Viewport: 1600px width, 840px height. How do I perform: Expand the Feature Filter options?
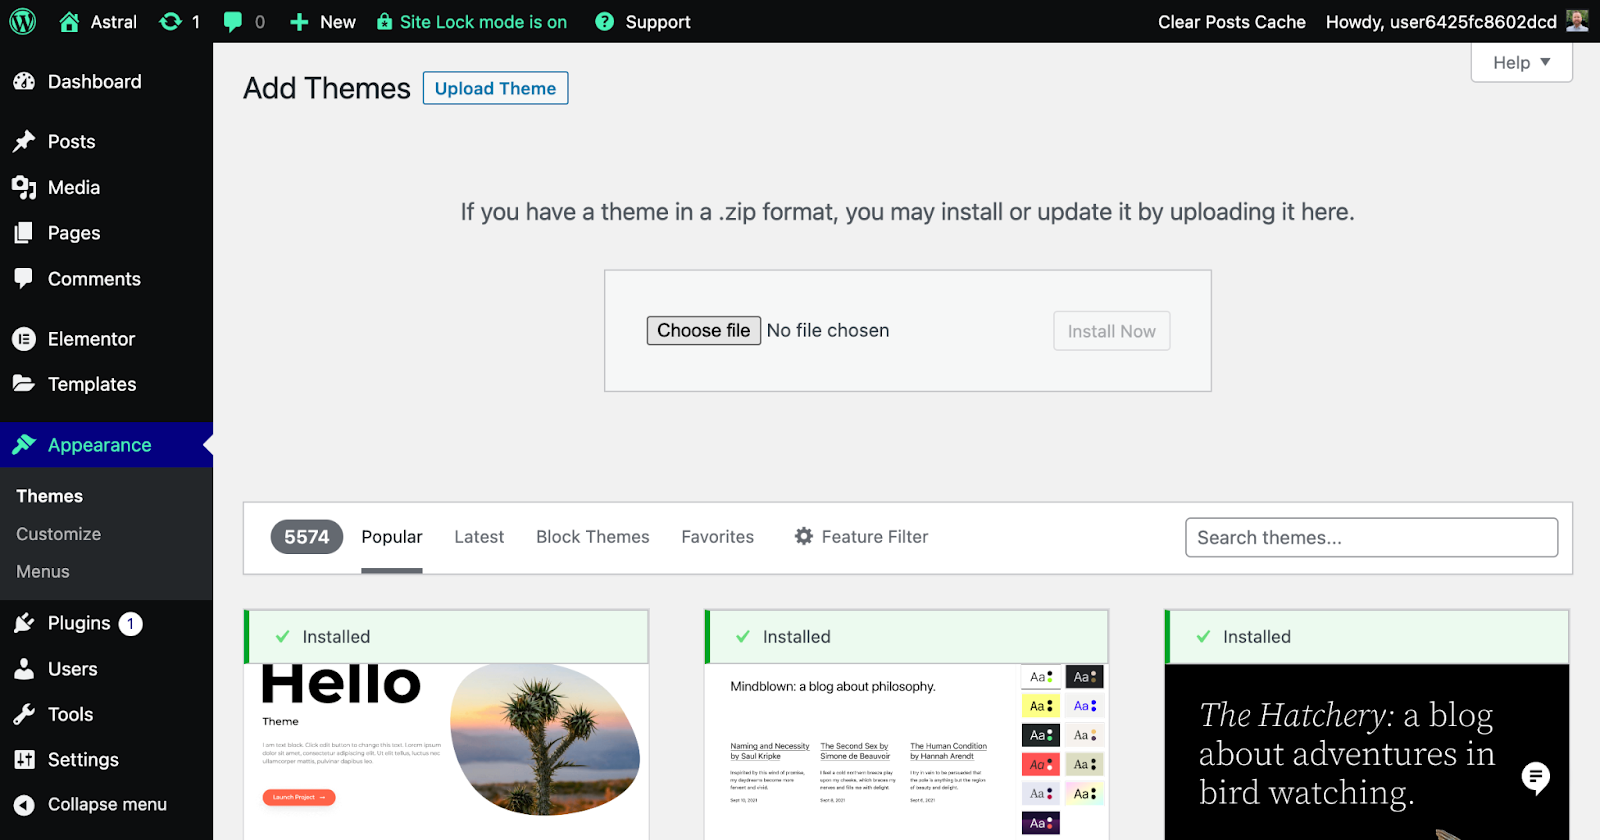861,537
